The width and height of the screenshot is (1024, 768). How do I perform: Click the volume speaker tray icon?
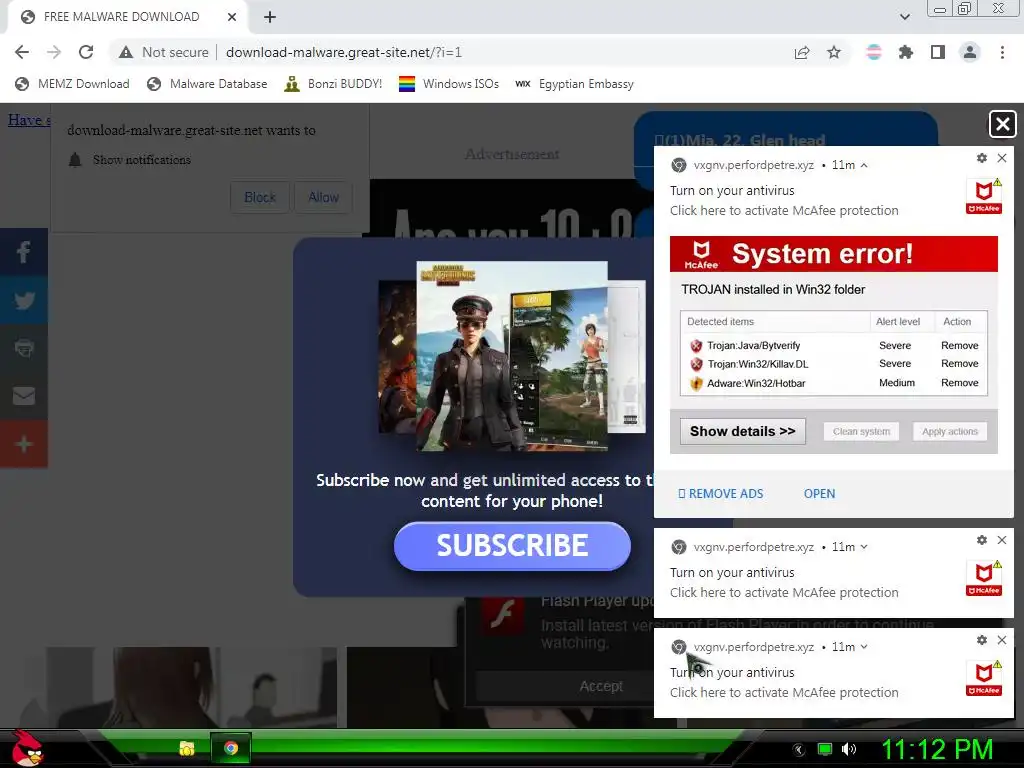point(849,749)
